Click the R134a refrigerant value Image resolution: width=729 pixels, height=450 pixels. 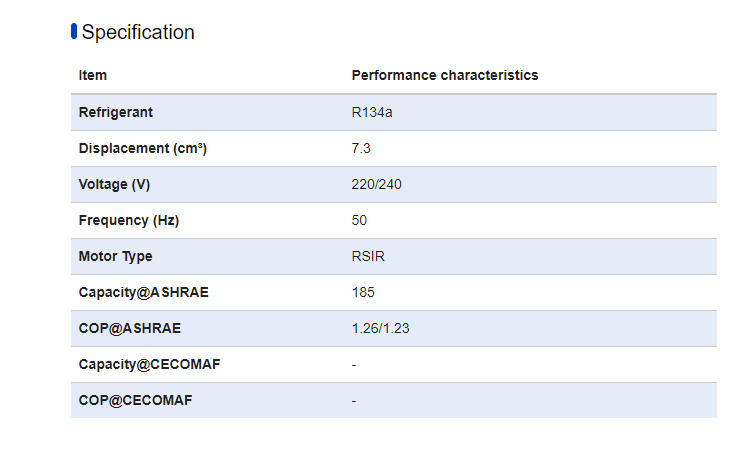point(372,112)
